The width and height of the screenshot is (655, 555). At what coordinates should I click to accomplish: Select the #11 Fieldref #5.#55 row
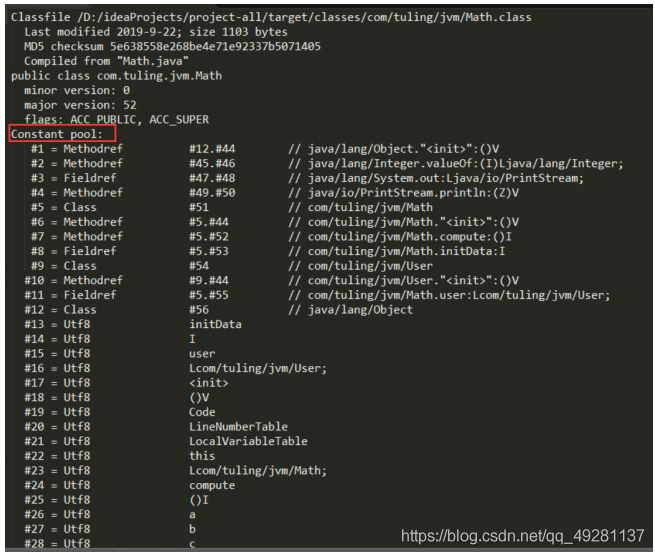click(317, 295)
